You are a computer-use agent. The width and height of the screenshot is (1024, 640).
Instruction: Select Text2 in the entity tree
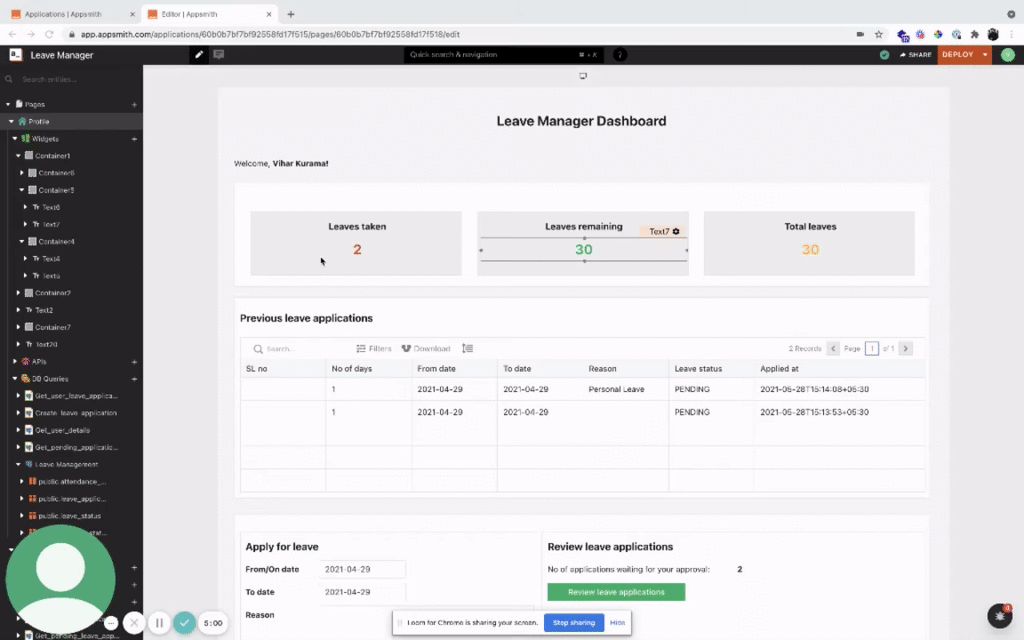(x=44, y=310)
